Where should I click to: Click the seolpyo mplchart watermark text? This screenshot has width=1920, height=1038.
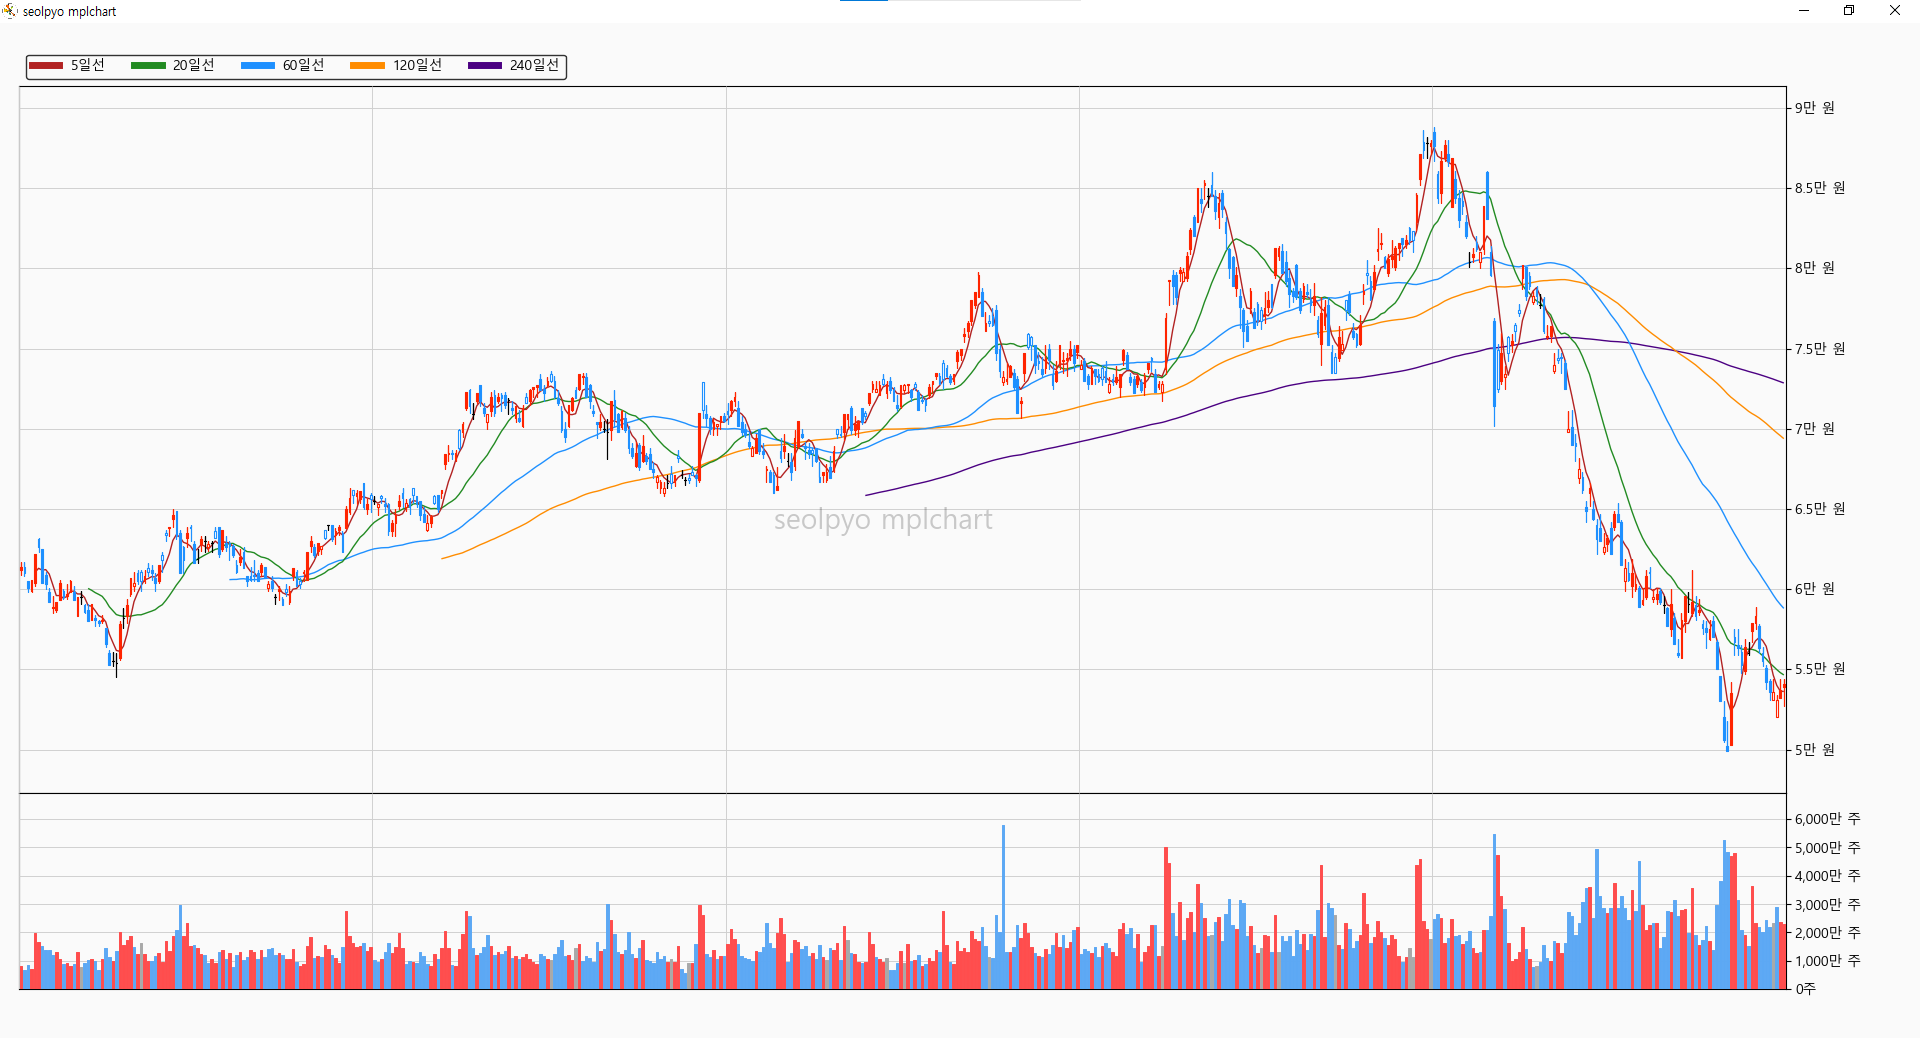click(883, 520)
